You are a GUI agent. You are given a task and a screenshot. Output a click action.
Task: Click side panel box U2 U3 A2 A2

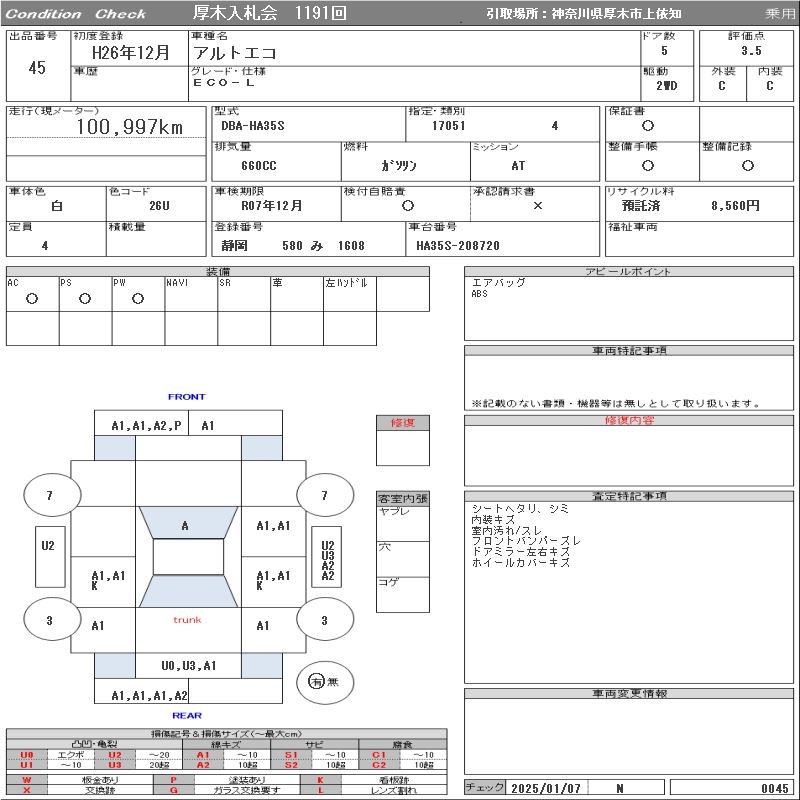(x=327, y=557)
